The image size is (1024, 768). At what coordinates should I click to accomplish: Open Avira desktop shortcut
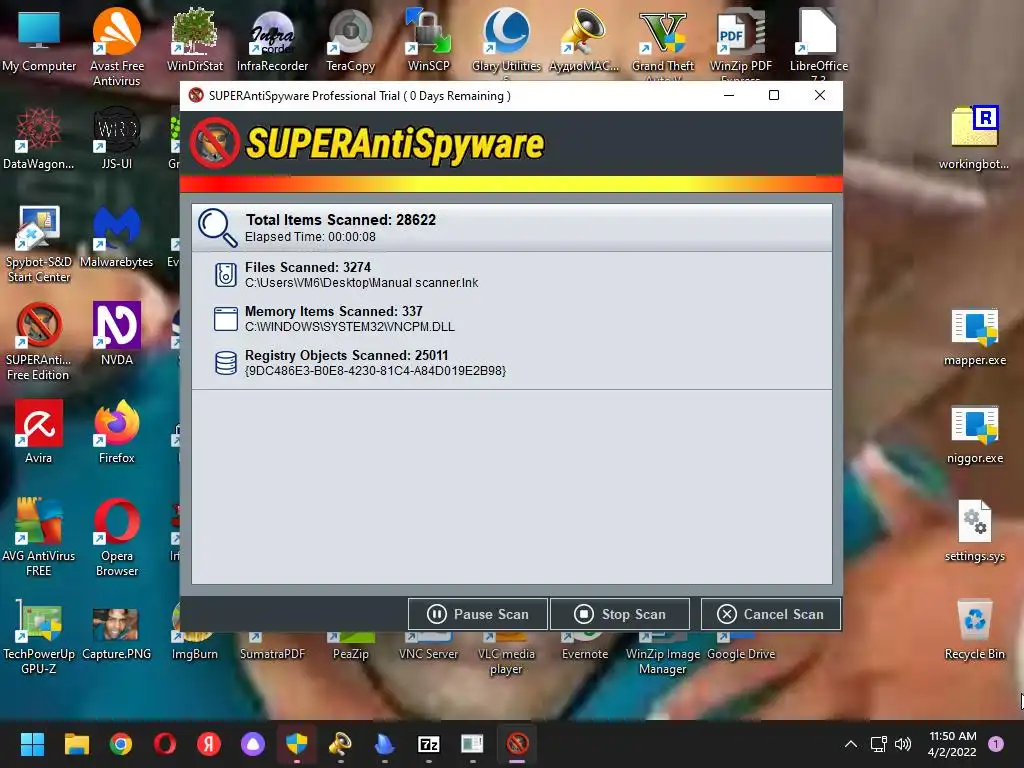point(39,432)
